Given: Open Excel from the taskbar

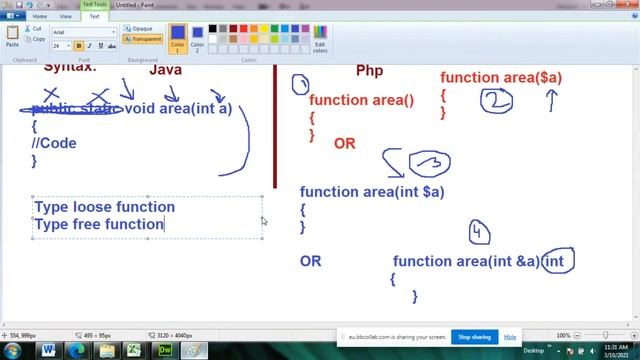Looking at the screenshot, I should (134, 350).
